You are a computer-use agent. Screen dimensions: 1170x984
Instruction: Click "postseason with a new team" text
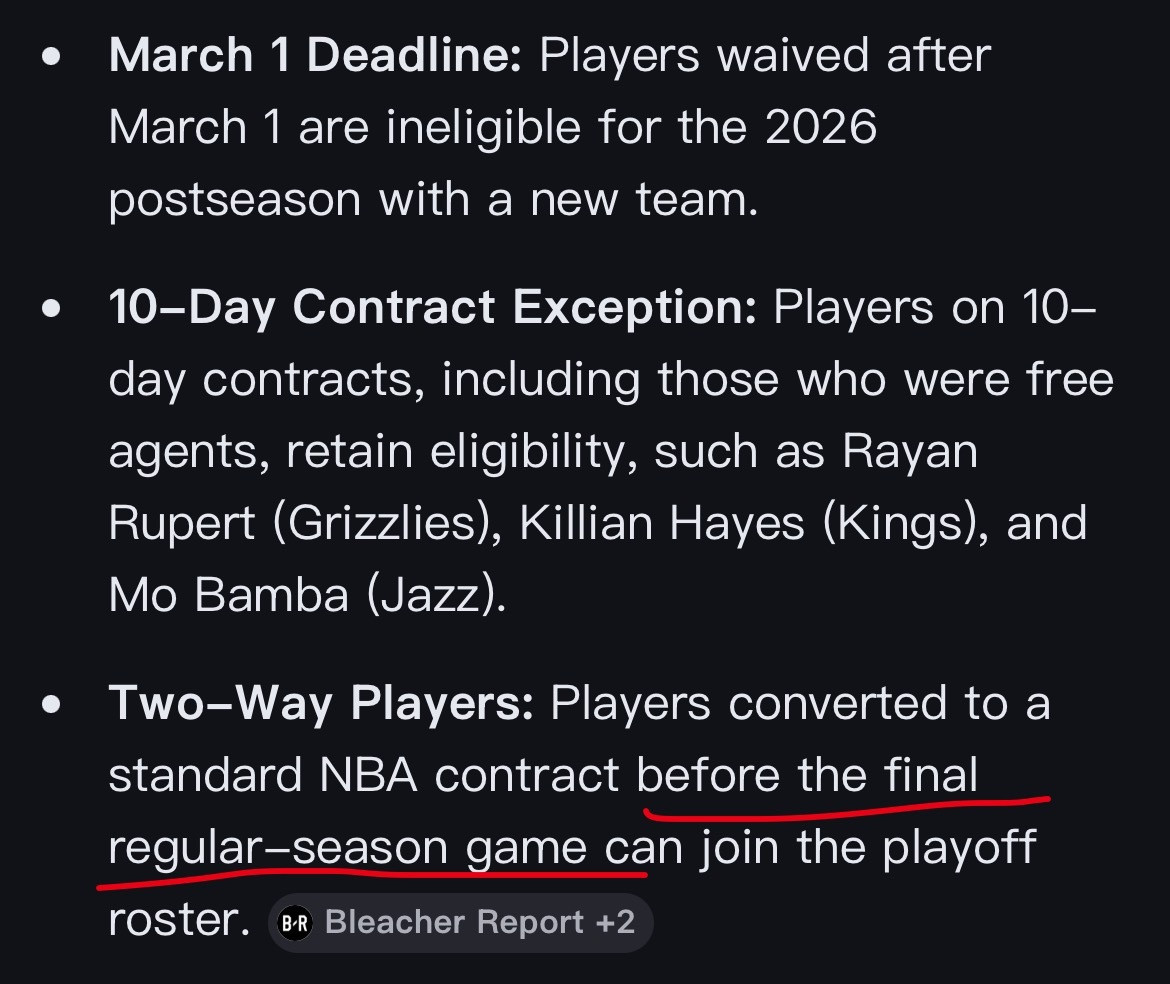pyautogui.click(x=432, y=200)
